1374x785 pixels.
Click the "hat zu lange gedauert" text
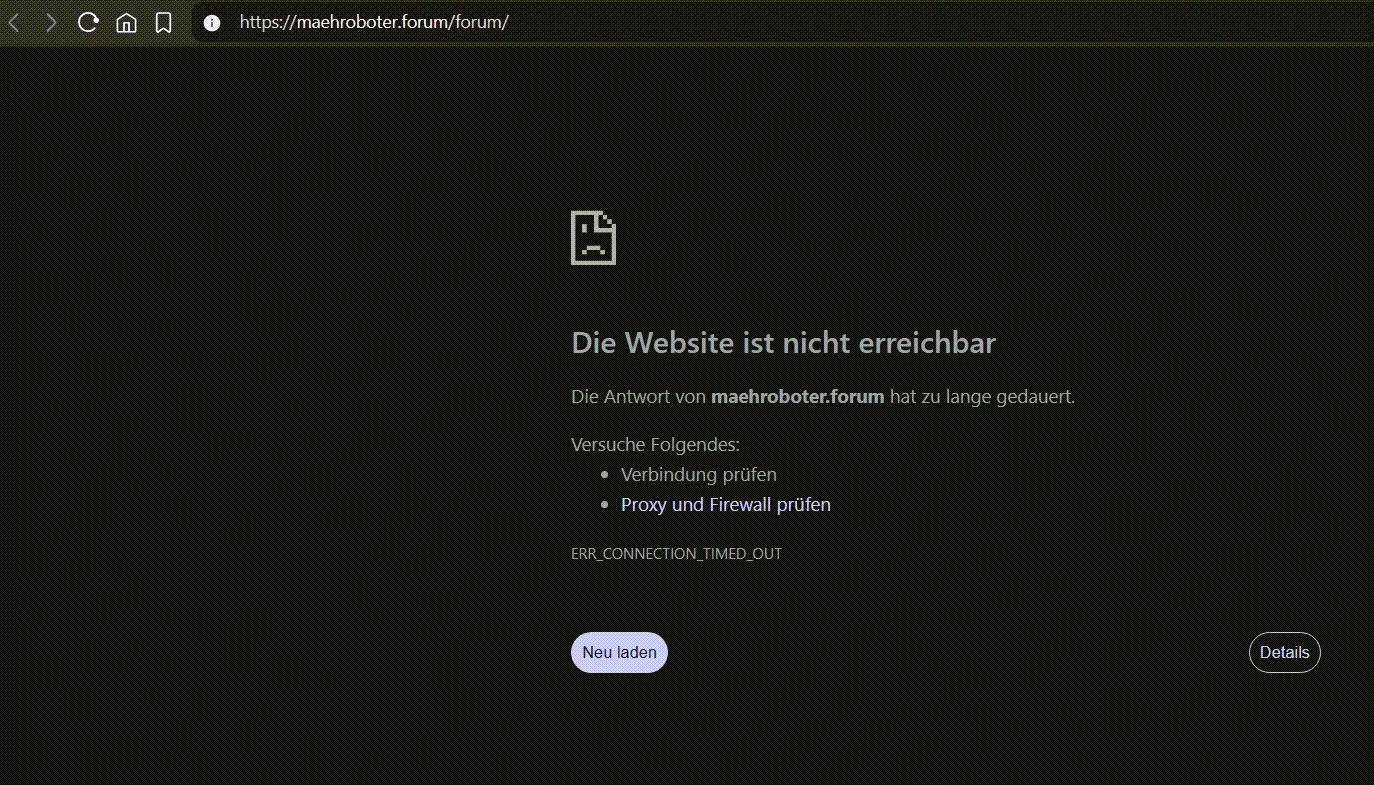coord(981,396)
